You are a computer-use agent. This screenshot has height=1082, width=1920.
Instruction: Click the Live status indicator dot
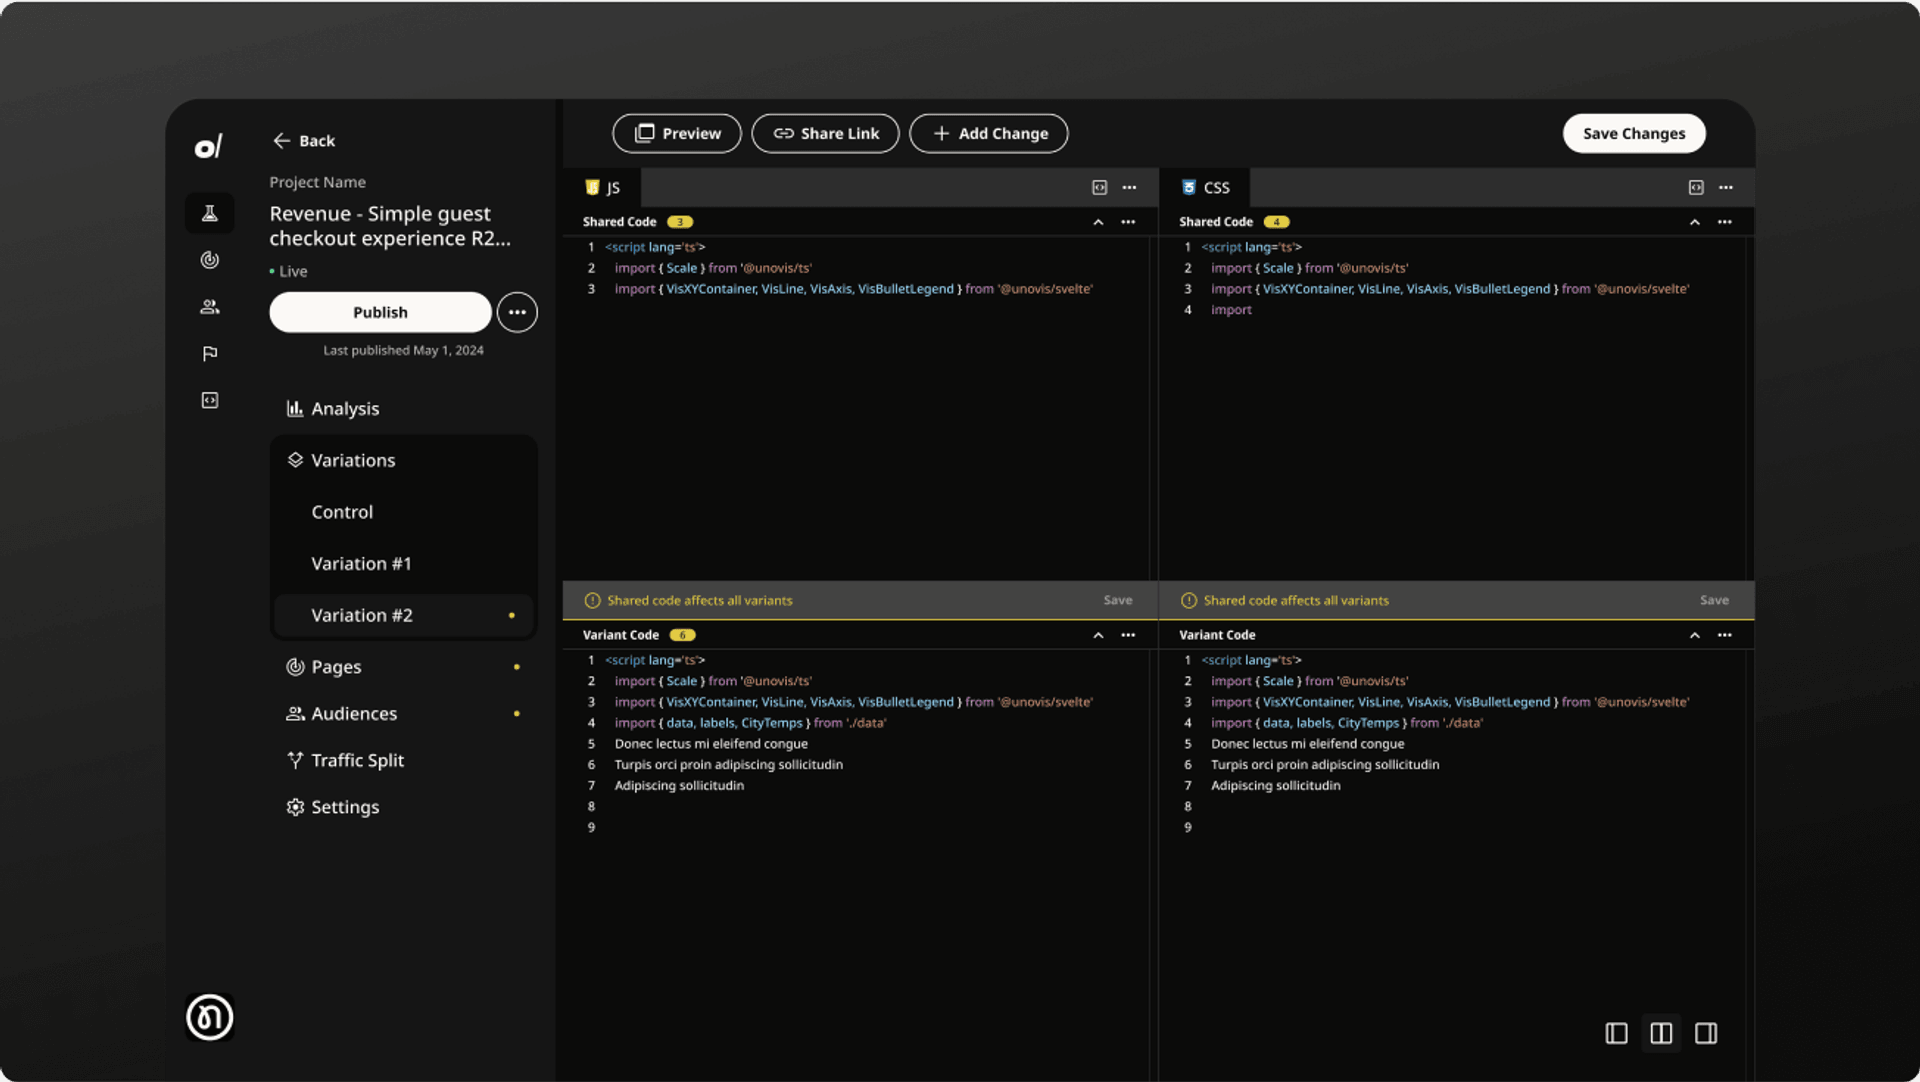[269, 270]
